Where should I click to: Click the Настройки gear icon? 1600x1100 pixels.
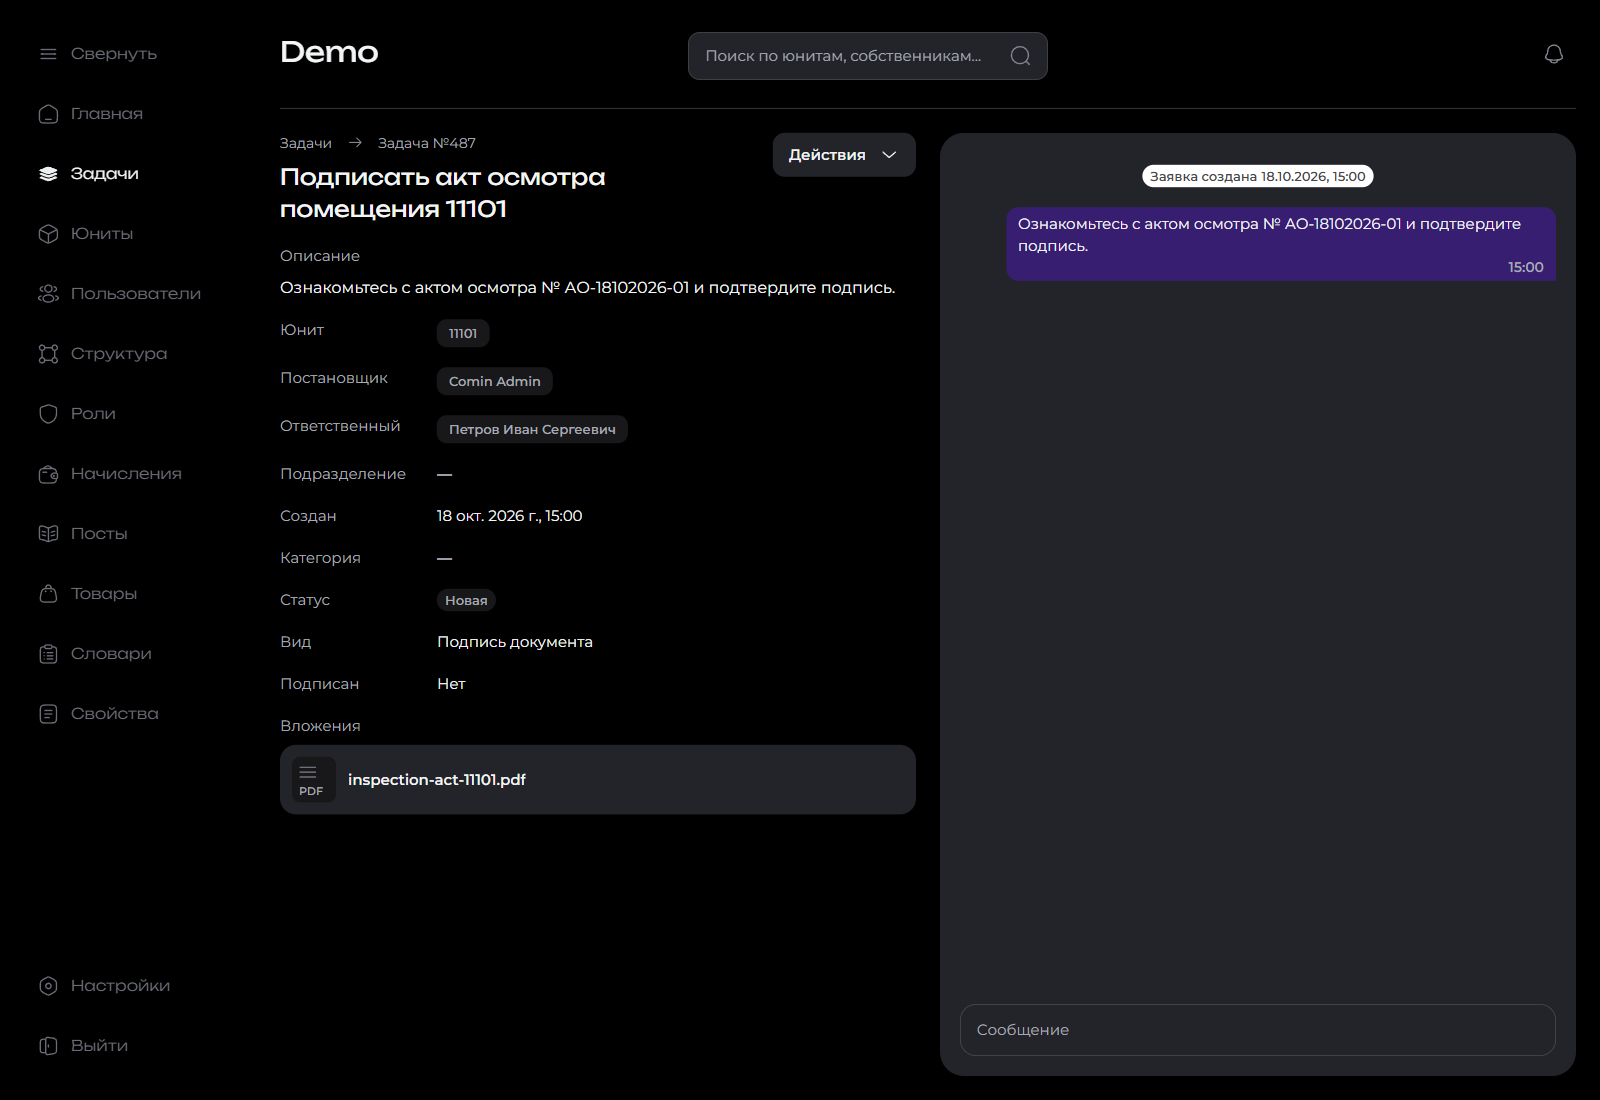48,986
